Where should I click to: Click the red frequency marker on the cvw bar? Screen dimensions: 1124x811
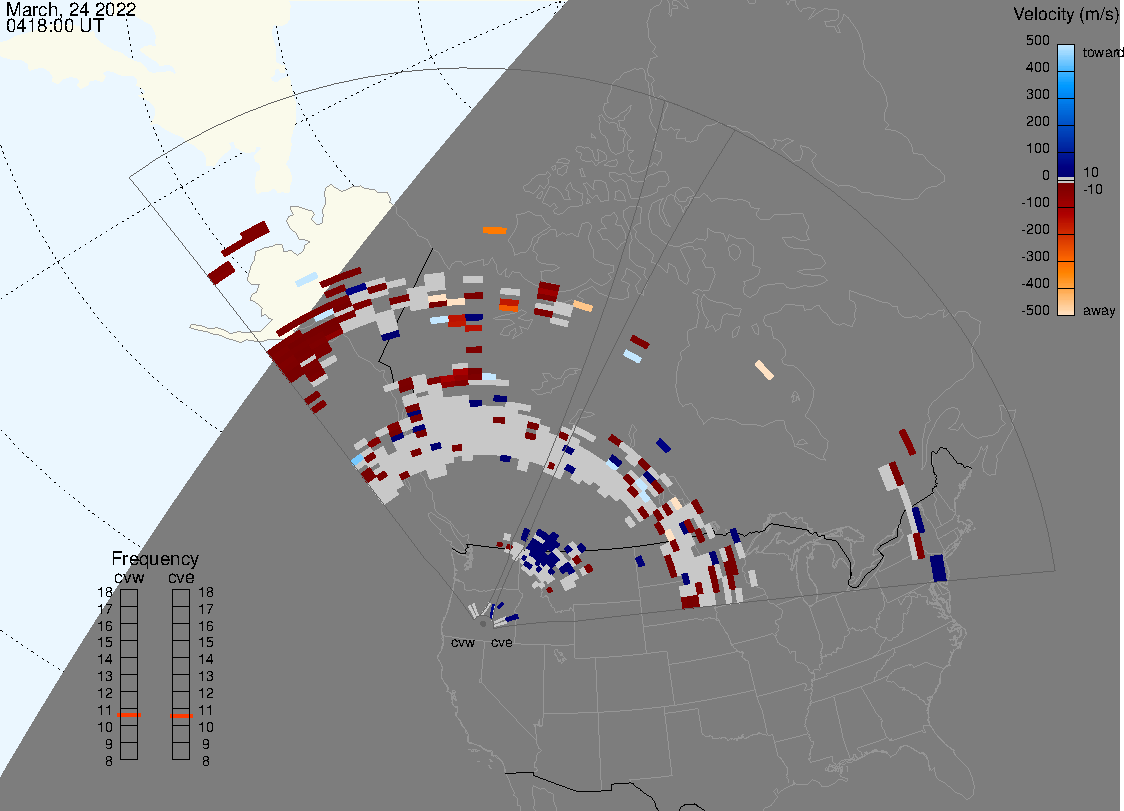coord(129,715)
